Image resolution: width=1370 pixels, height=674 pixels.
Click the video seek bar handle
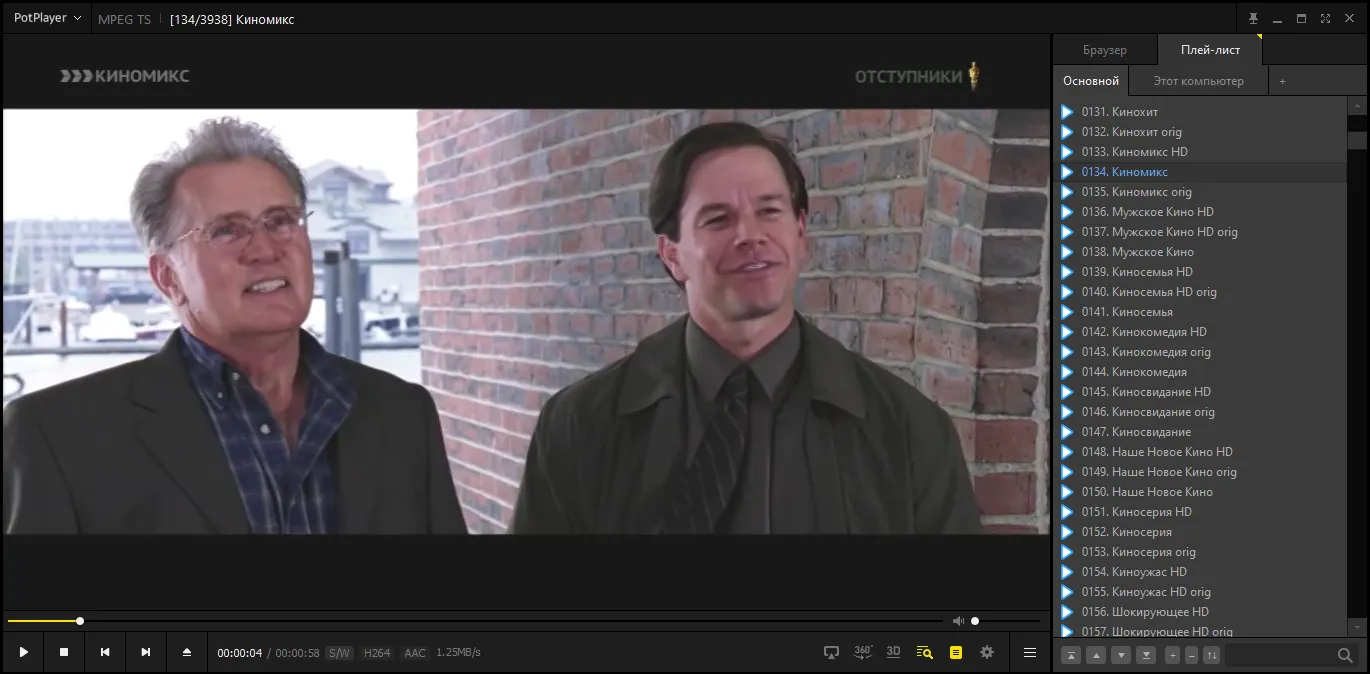pos(80,621)
